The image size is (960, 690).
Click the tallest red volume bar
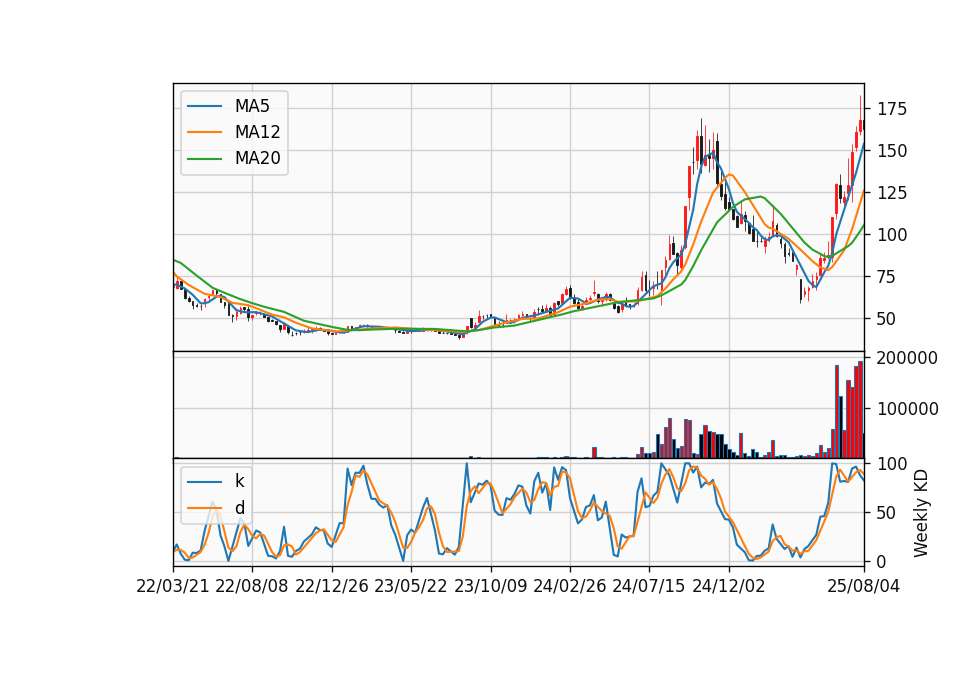(861, 410)
